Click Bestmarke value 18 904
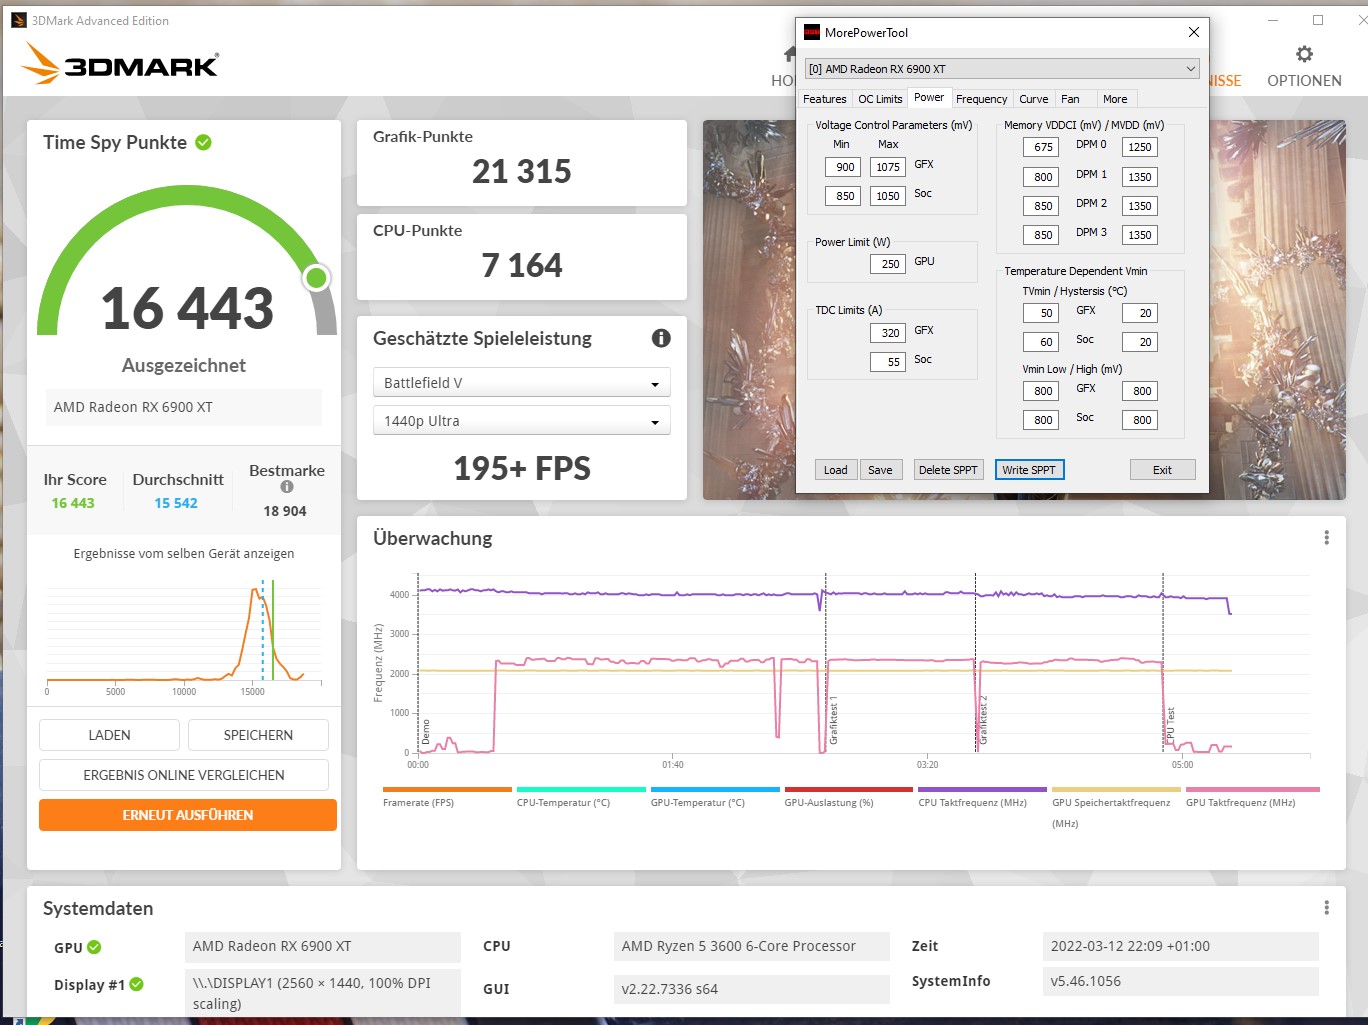 click(285, 511)
